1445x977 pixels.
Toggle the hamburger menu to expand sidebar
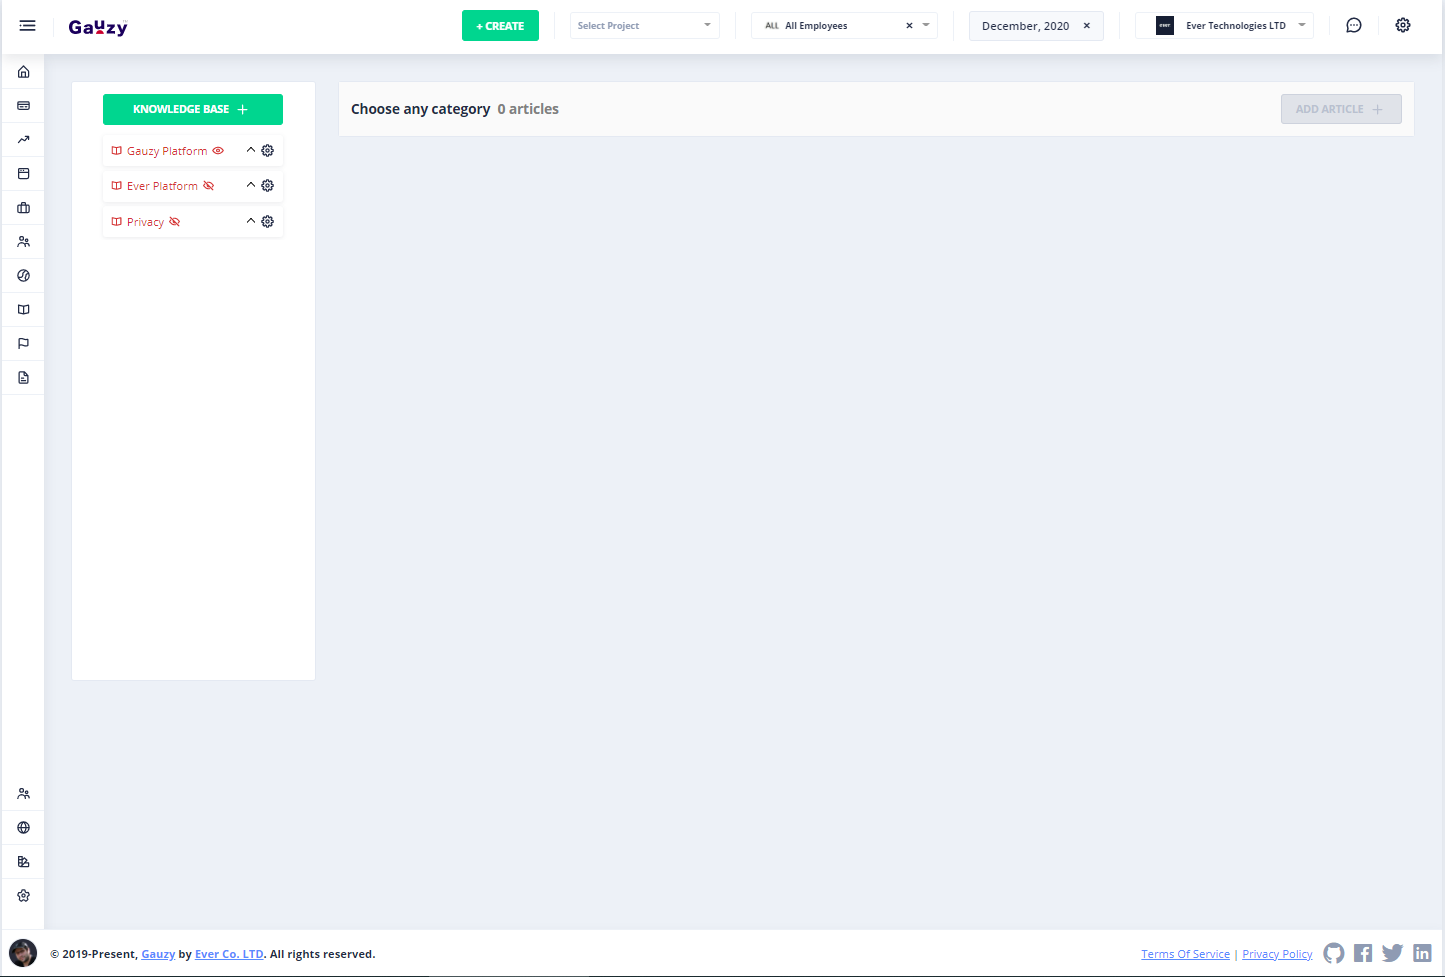click(28, 26)
